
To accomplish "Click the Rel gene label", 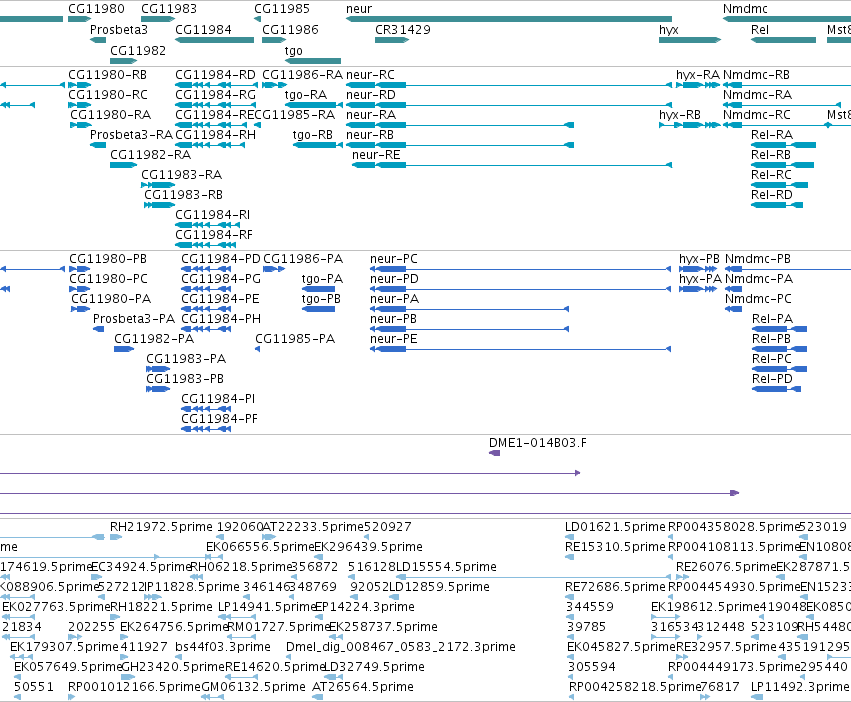I will tap(760, 29).
